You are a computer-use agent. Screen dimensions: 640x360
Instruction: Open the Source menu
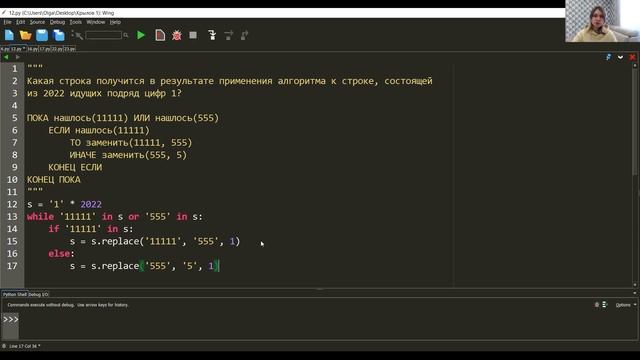[37, 22]
